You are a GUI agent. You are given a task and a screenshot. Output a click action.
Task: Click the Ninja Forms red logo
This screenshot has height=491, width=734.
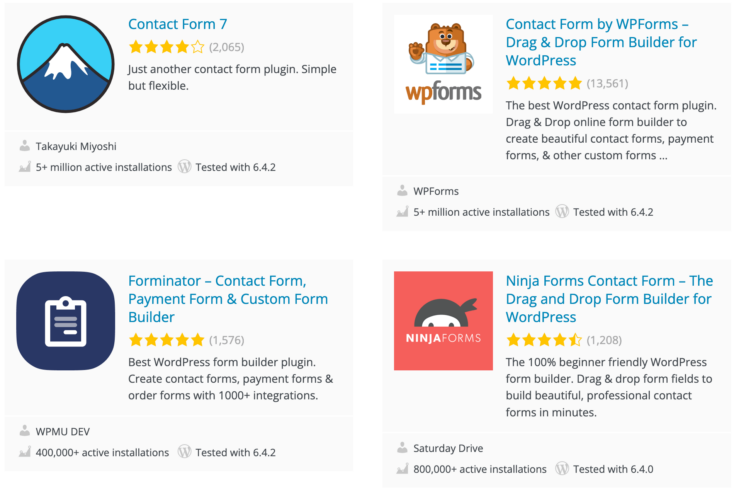(x=443, y=321)
